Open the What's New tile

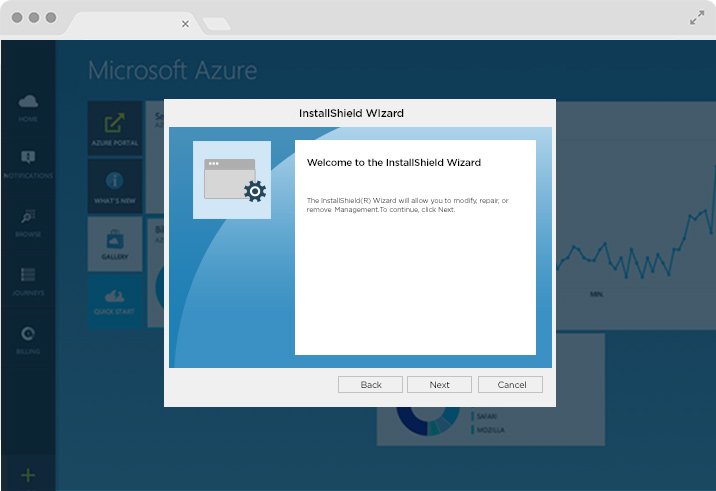(x=115, y=186)
